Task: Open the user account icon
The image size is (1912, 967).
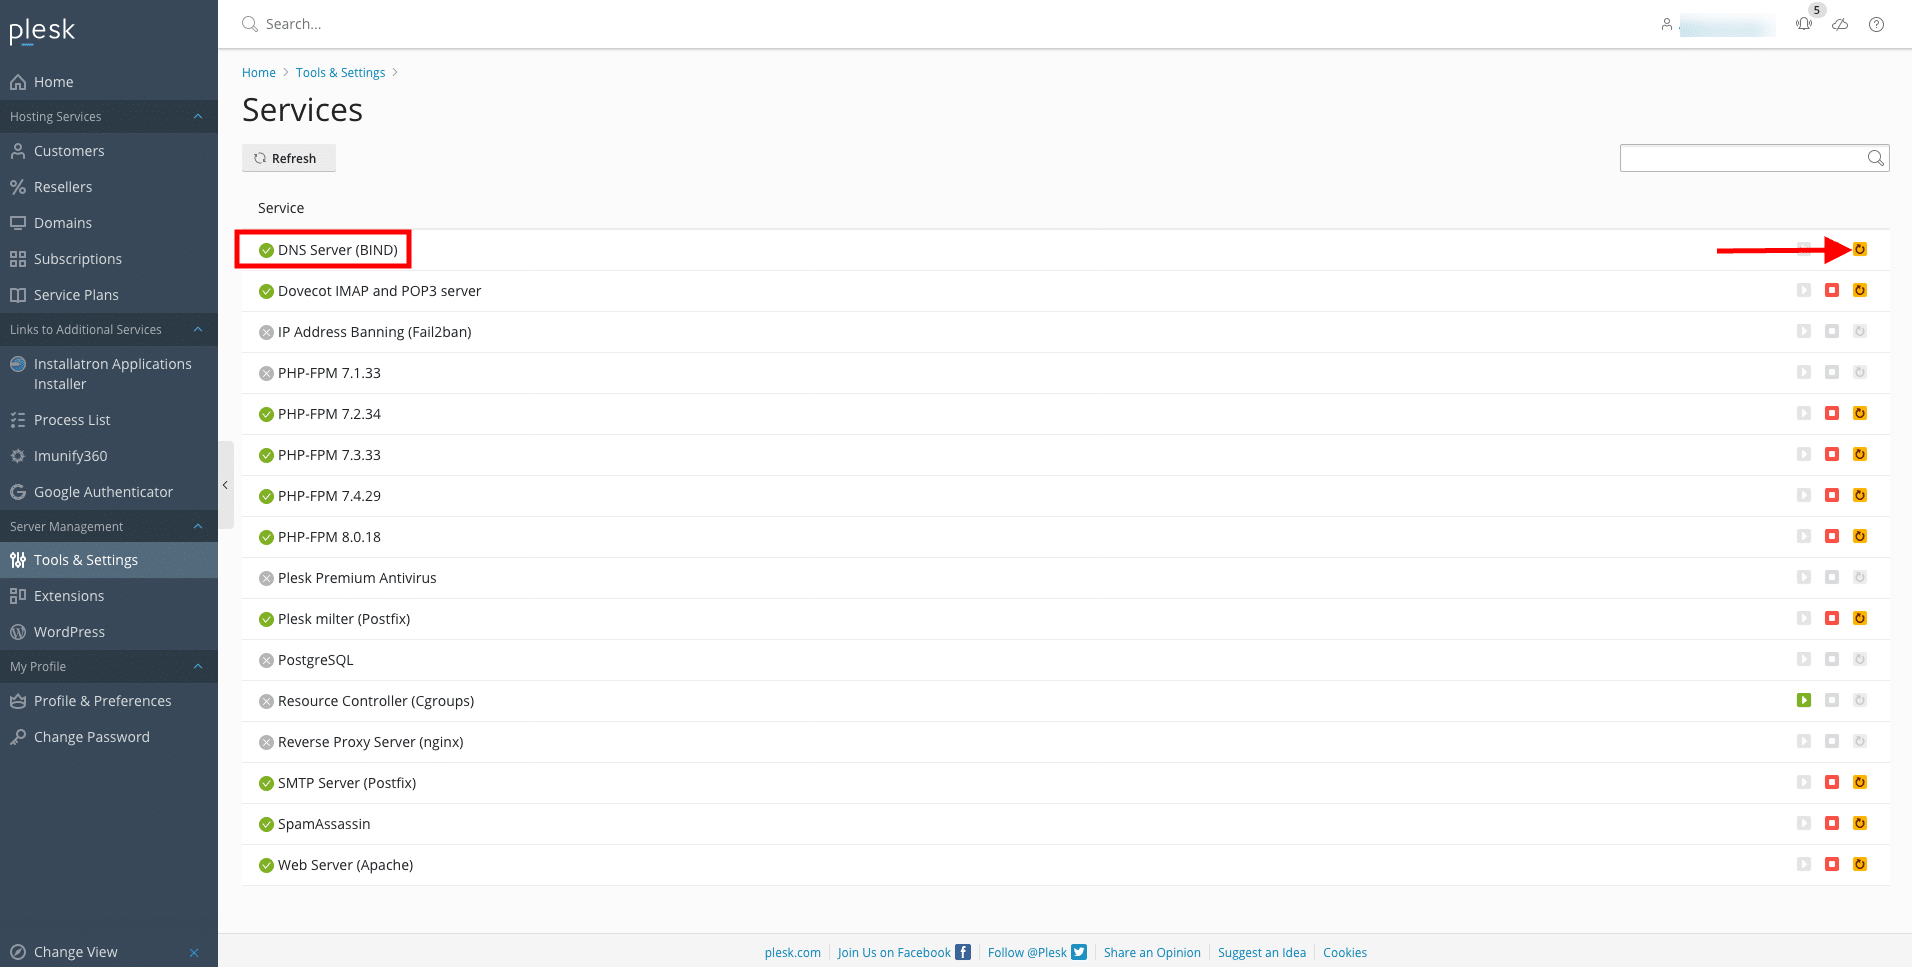Action: point(1667,24)
